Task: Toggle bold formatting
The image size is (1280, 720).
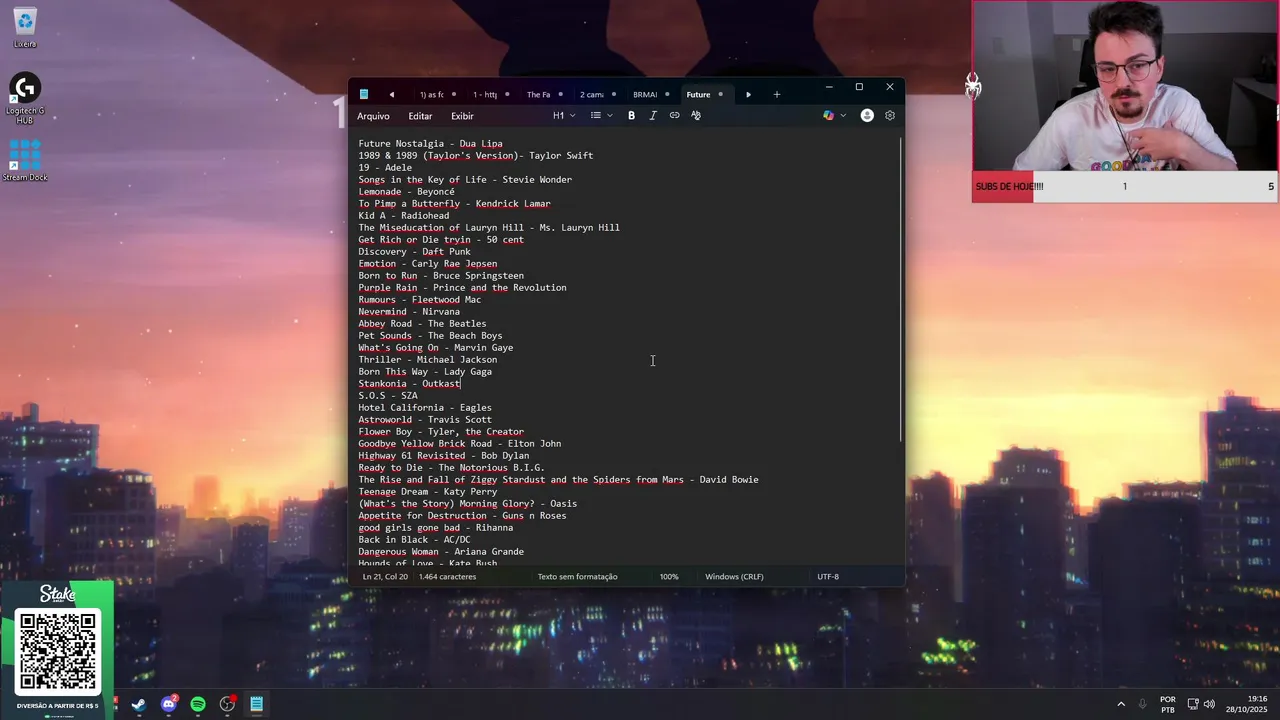Action: (631, 116)
